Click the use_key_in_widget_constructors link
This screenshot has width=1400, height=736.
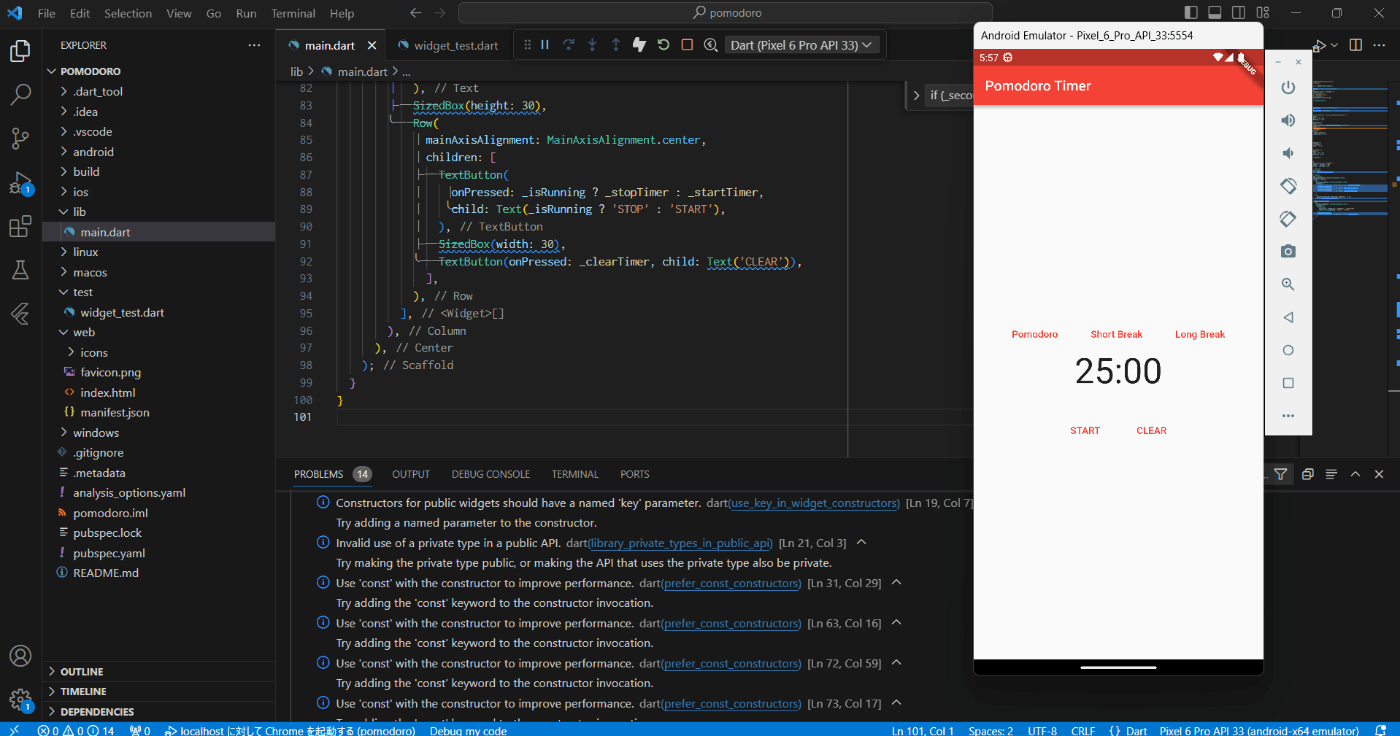(x=813, y=503)
